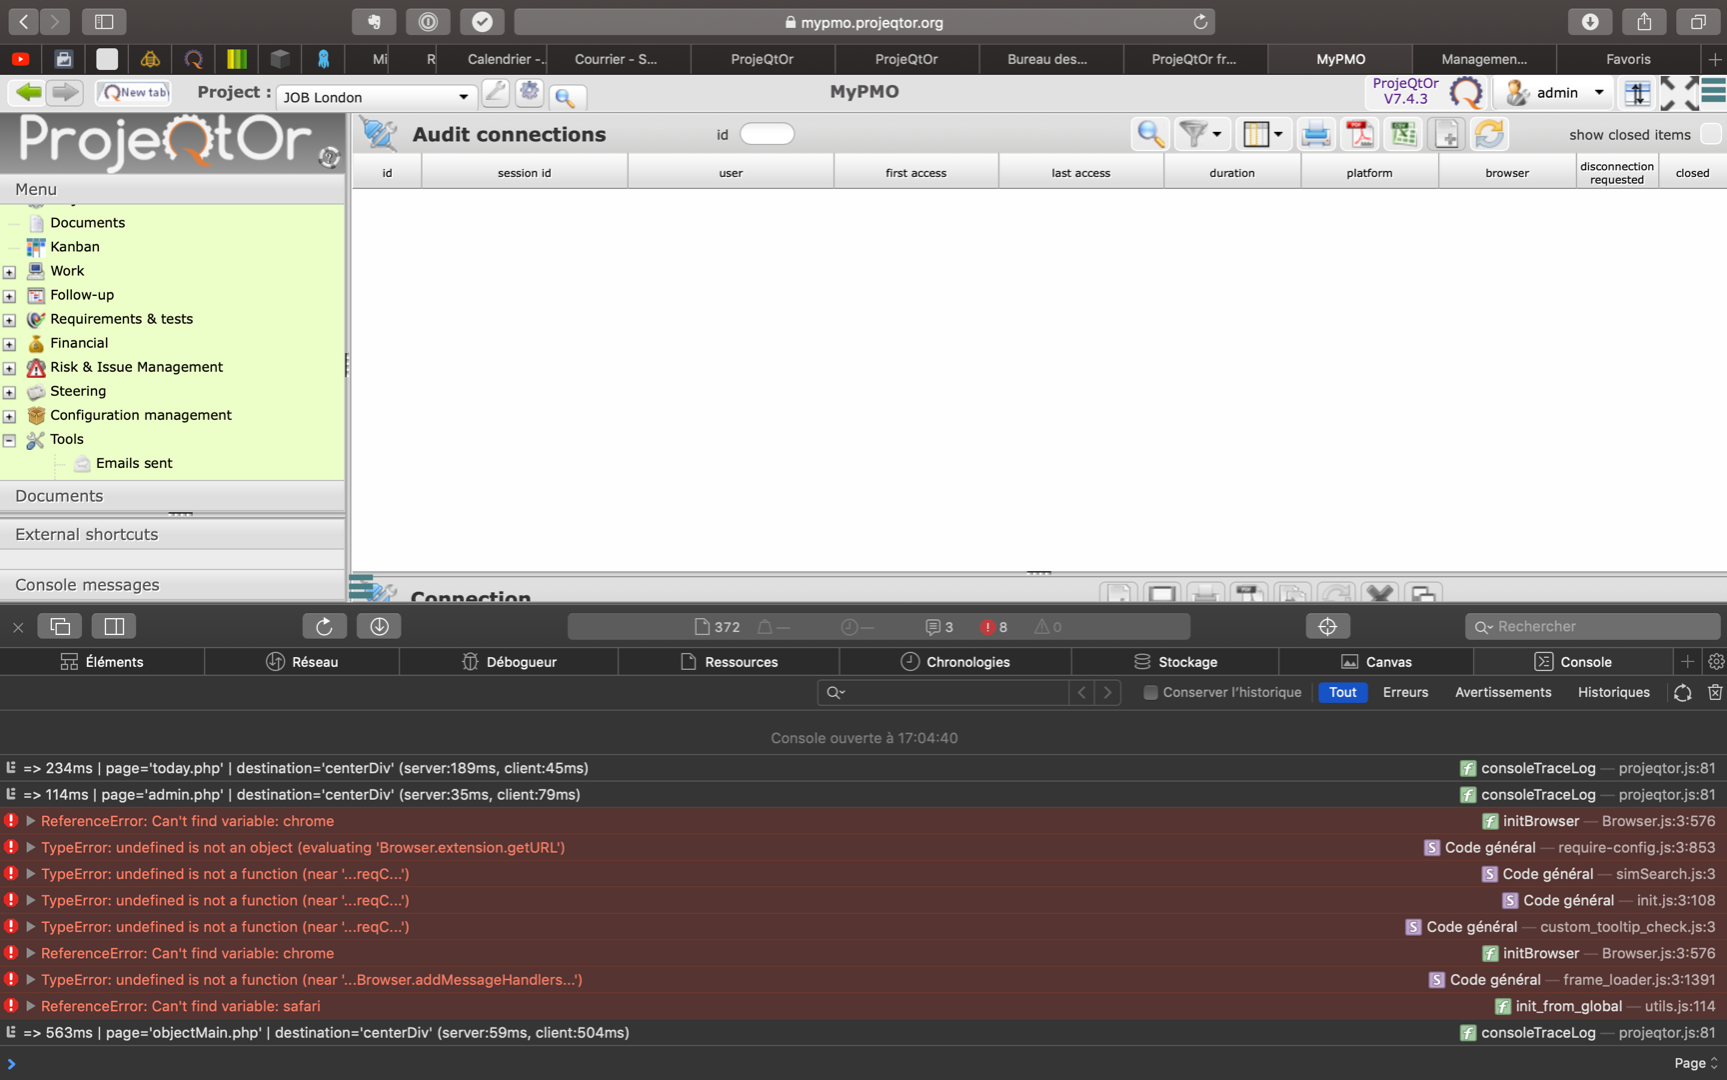Print the Audit connections list
The width and height of the screenshot is (1727, 1080).
[1316, 134]
